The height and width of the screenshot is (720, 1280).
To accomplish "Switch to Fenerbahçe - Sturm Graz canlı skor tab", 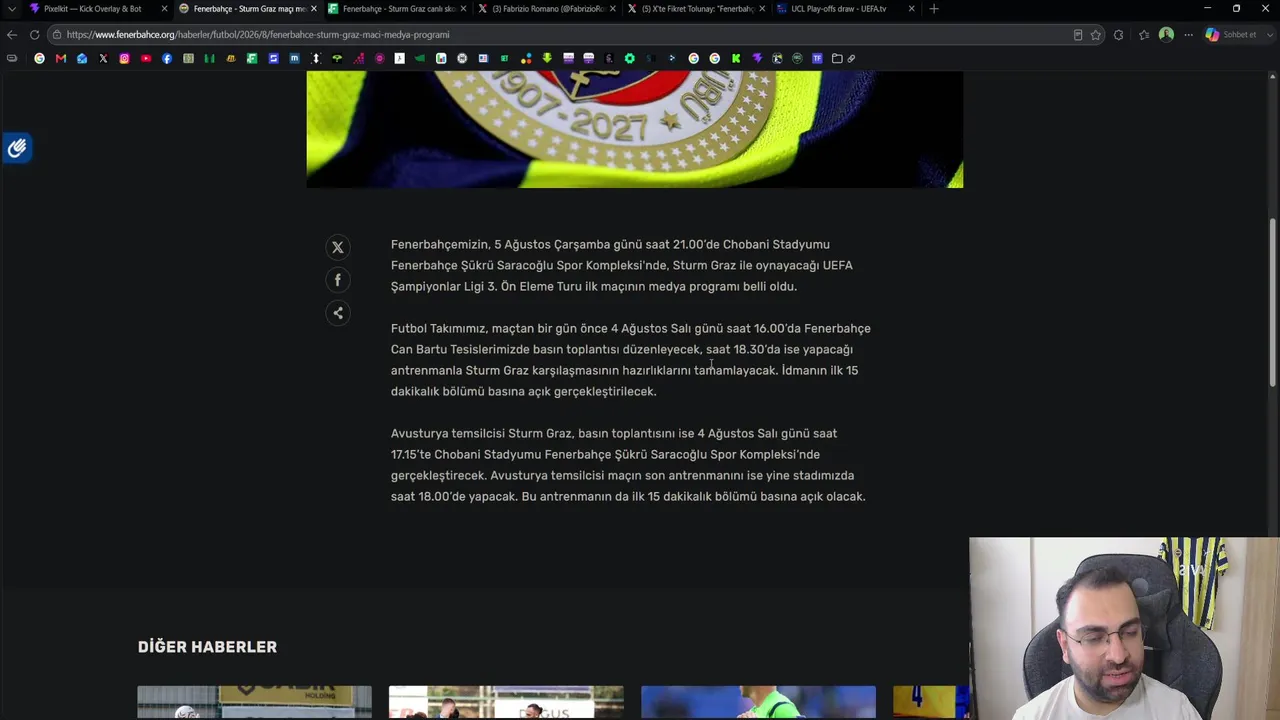I will point(396,9).
